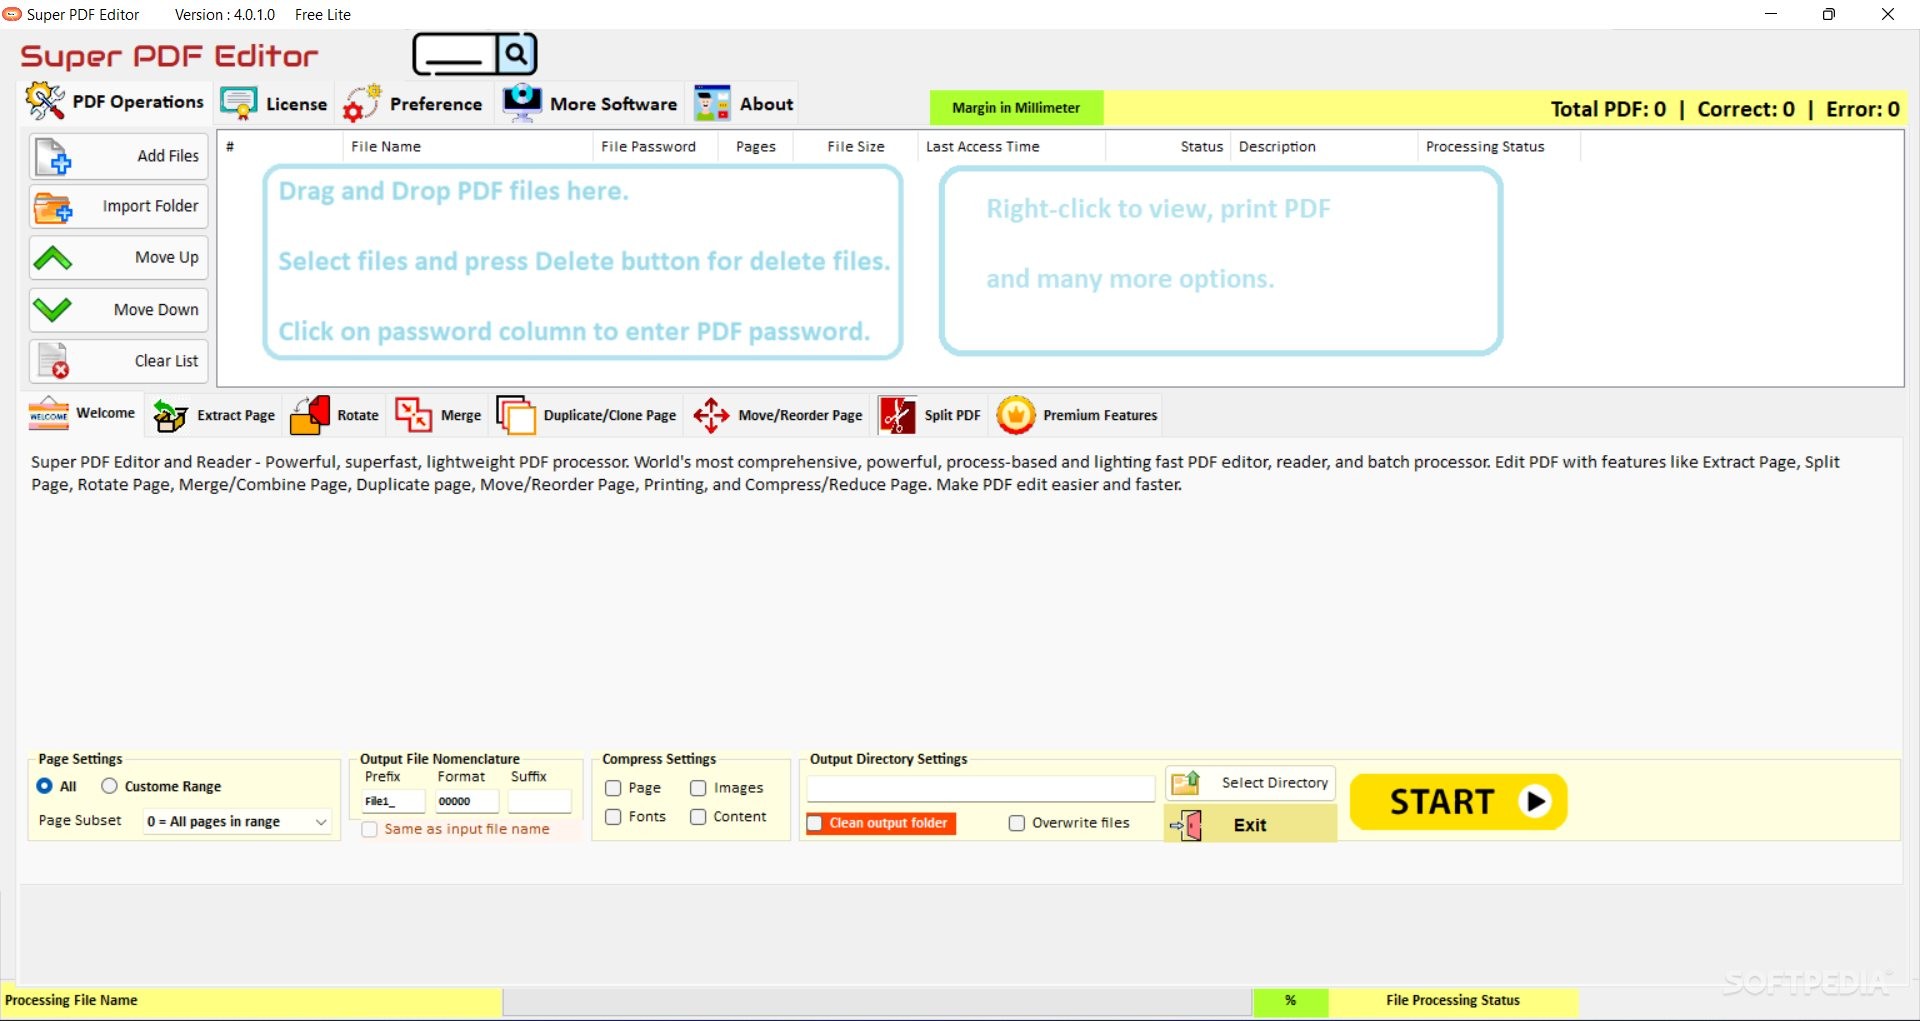Click the output directory path field
1920x1021 pixels.
pos(981,789)
